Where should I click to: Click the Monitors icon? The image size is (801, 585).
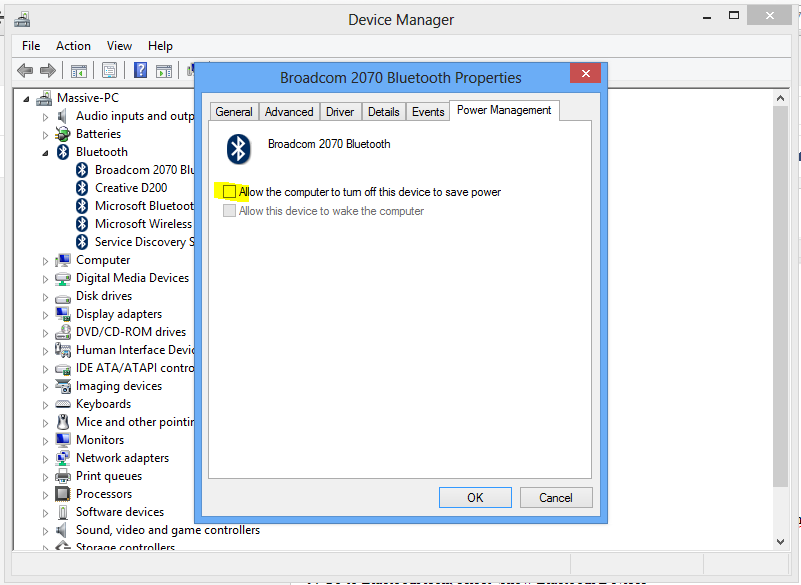[x=63, y=440]
